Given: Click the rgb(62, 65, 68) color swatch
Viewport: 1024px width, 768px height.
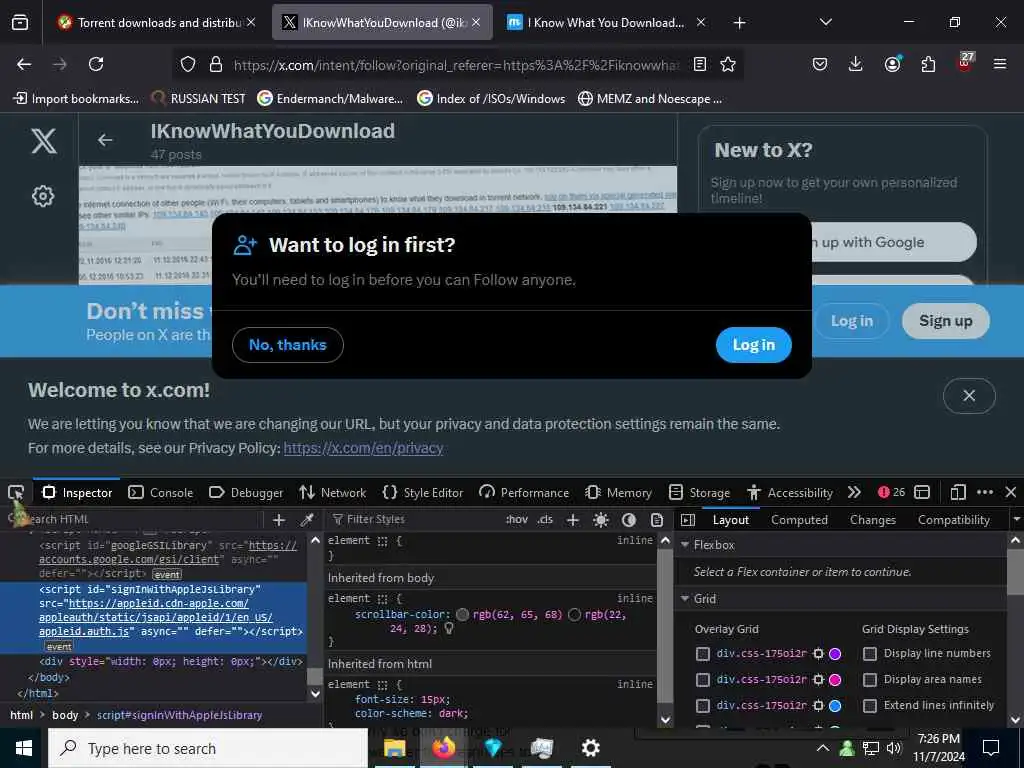Looking at the screenshot, I should click(x=462, y=615).
